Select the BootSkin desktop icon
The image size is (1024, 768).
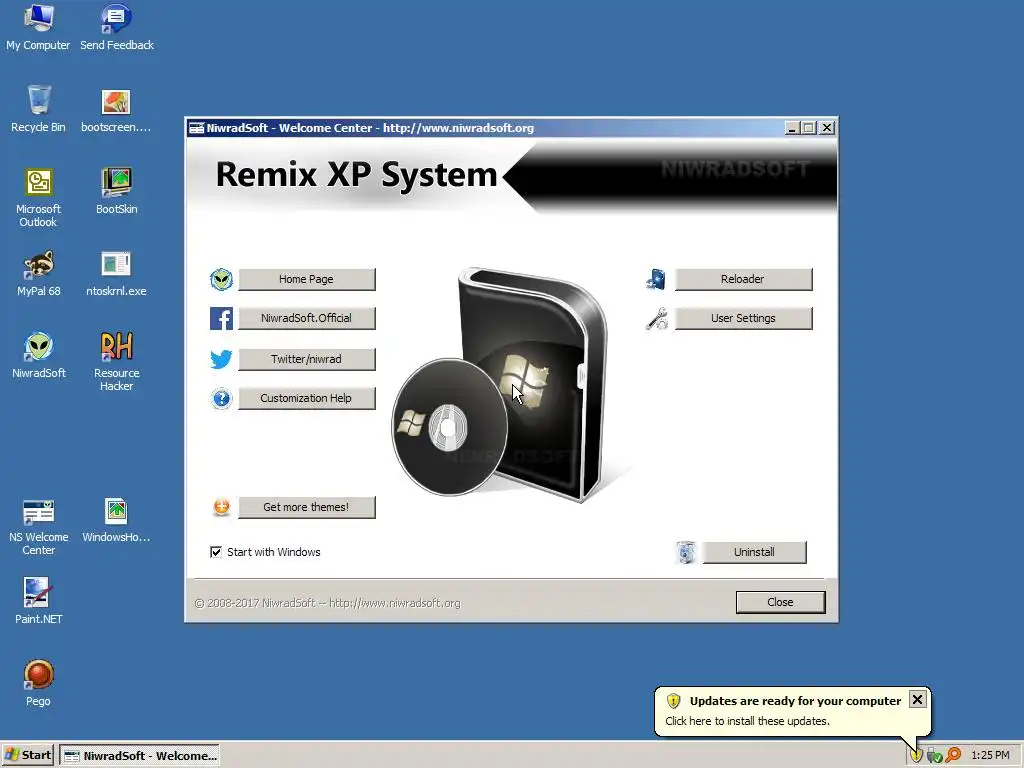(x=116, y=191)
